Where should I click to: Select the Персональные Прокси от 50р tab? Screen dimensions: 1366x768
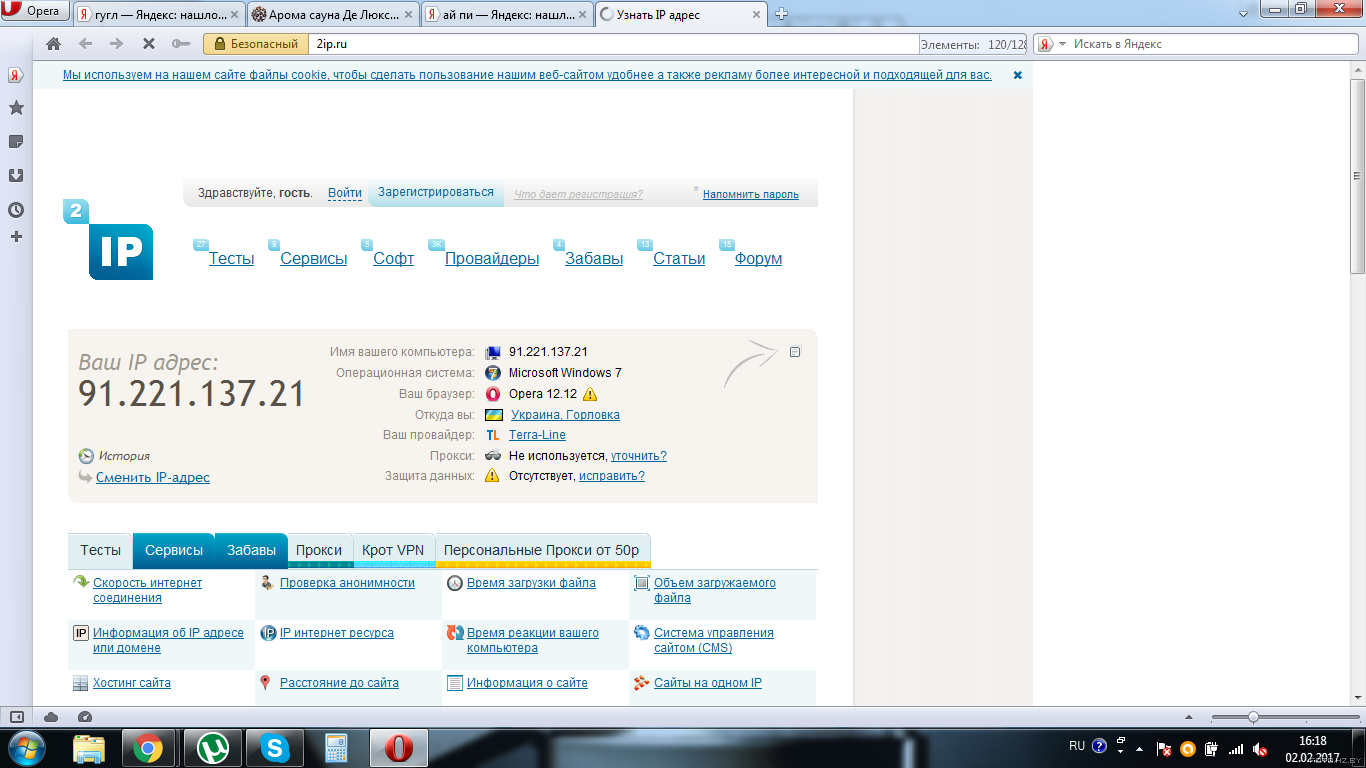(541, 550)
